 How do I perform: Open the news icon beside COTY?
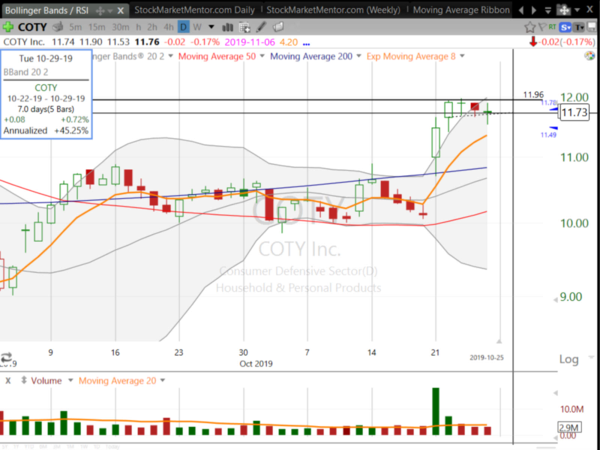(58, 27)
